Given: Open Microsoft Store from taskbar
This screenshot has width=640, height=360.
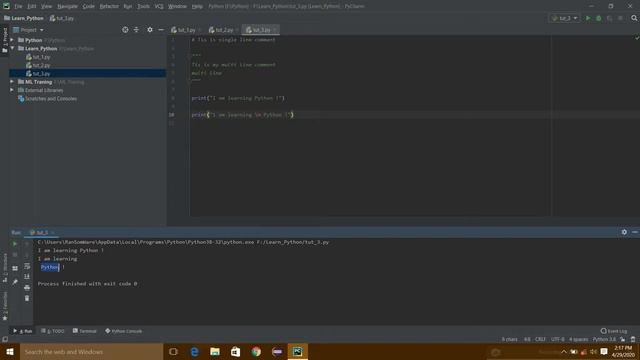Looking at the screenshot, I should [236, 352].
